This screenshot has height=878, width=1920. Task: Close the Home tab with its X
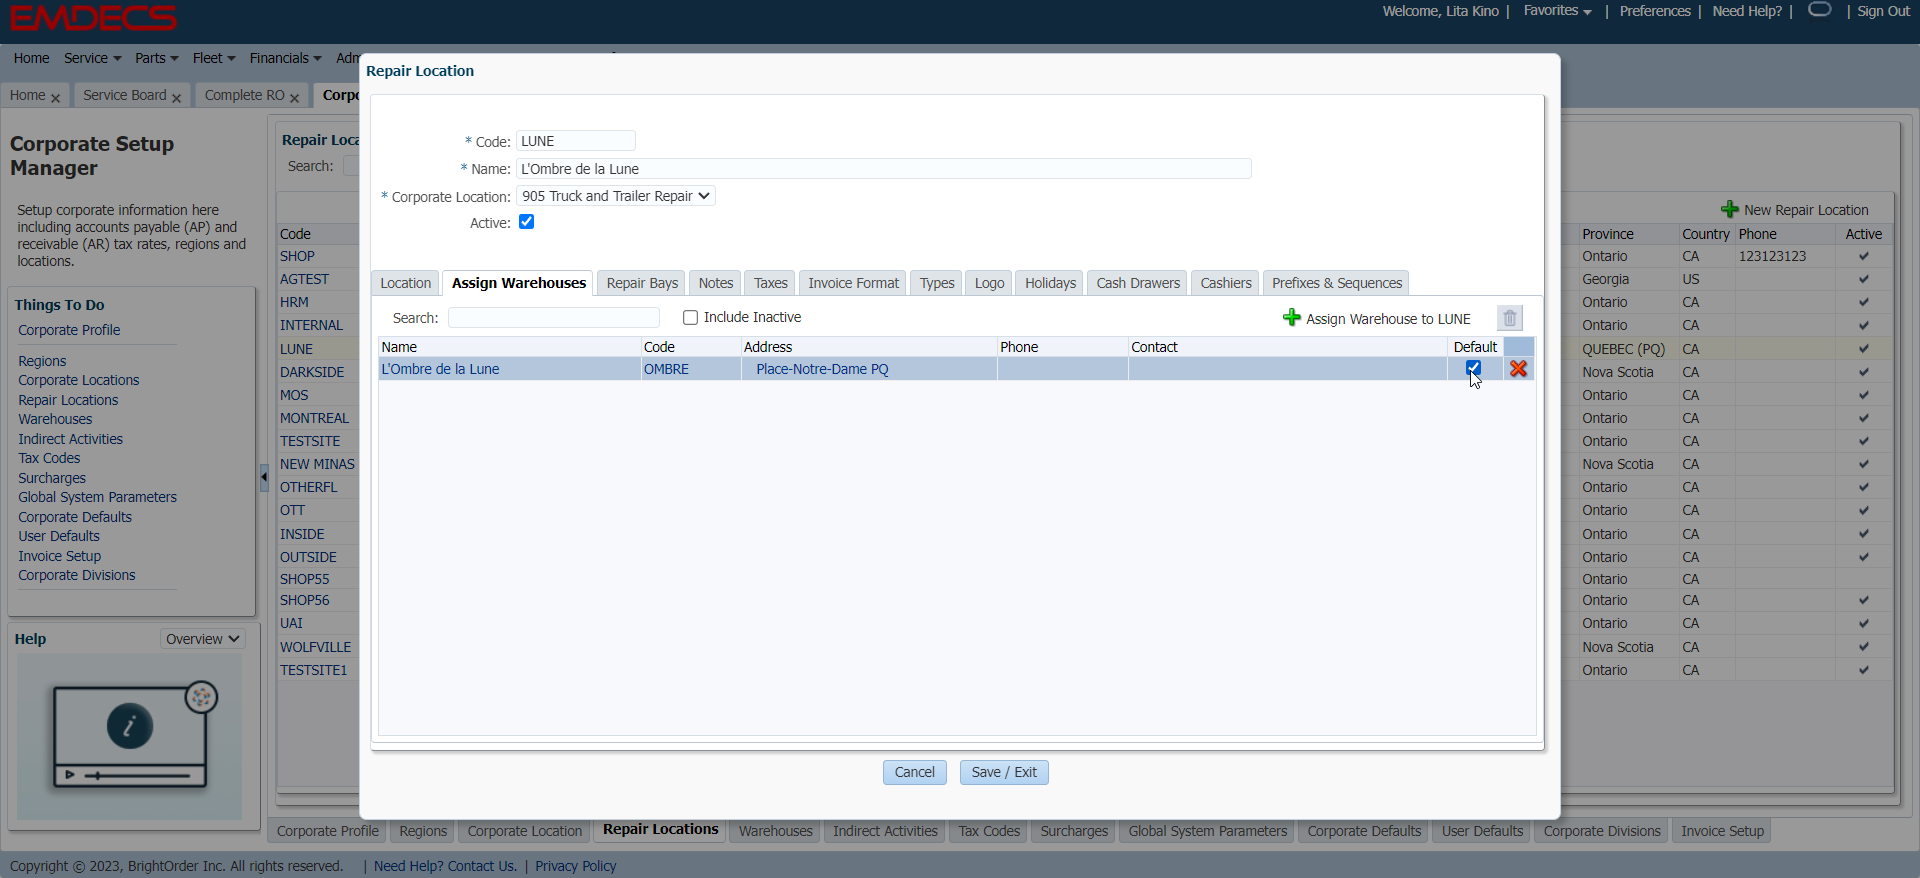tap(56, 98)
